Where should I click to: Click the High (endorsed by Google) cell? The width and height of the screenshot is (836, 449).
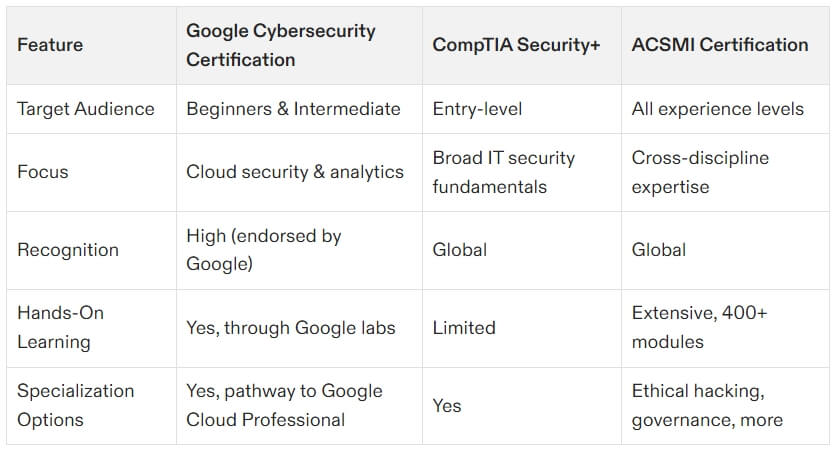click(x=264, y=250)
